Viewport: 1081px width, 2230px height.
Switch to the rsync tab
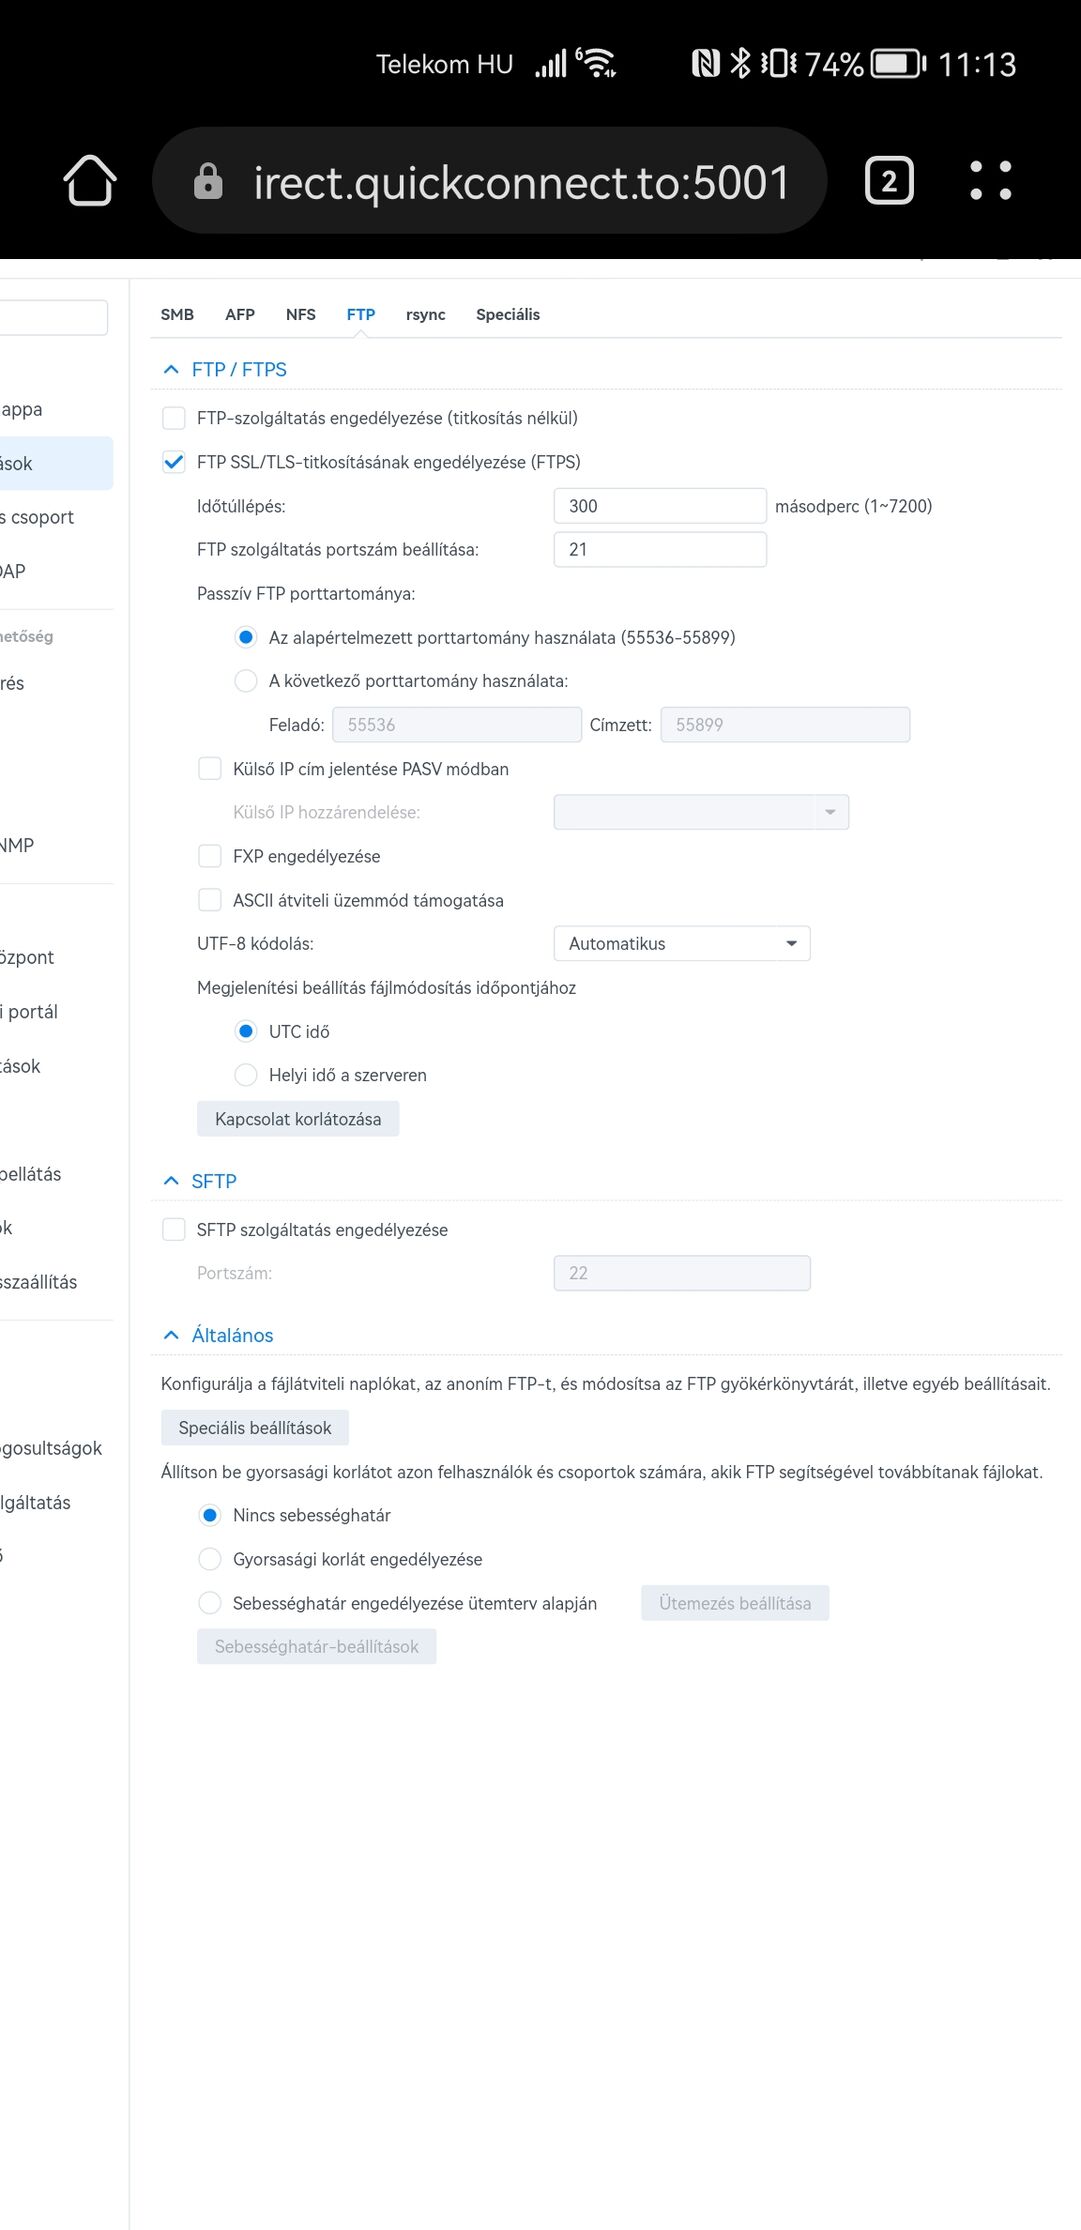tap(426, 314)
